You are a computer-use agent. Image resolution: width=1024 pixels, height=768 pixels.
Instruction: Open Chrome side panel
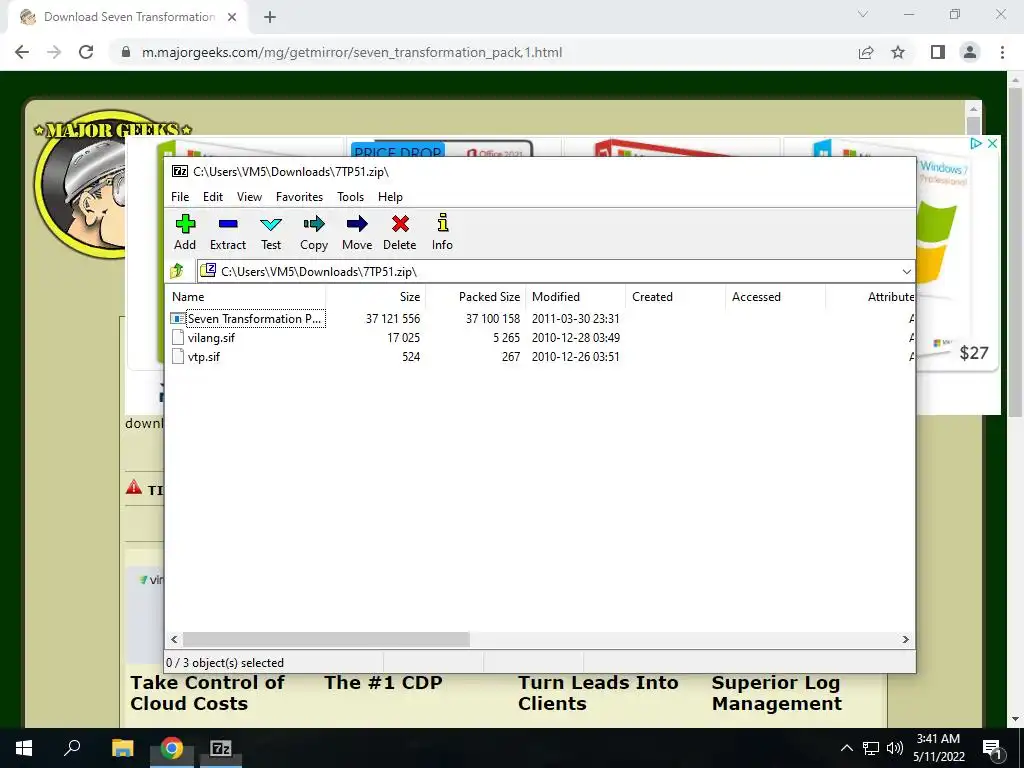tap(938, 52)
